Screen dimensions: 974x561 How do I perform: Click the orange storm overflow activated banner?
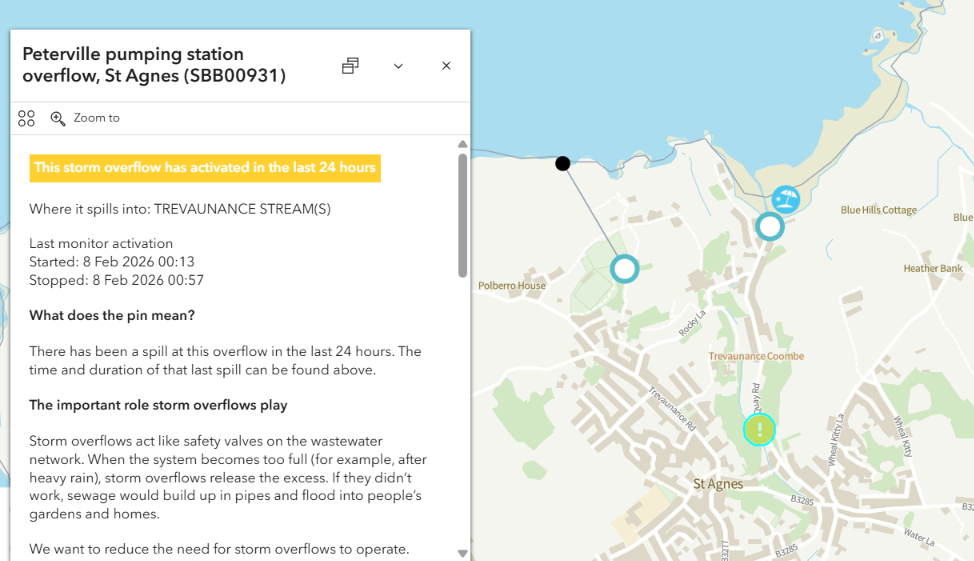205,168
